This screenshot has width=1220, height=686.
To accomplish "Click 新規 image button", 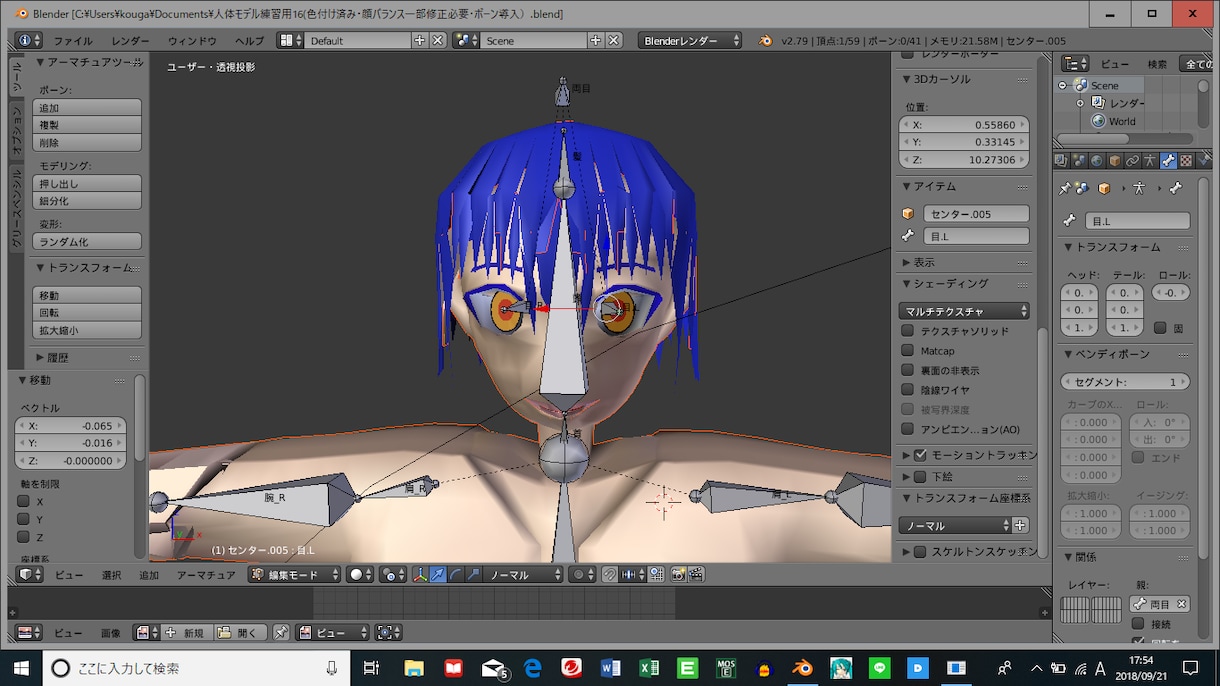I will pos(185,633).
